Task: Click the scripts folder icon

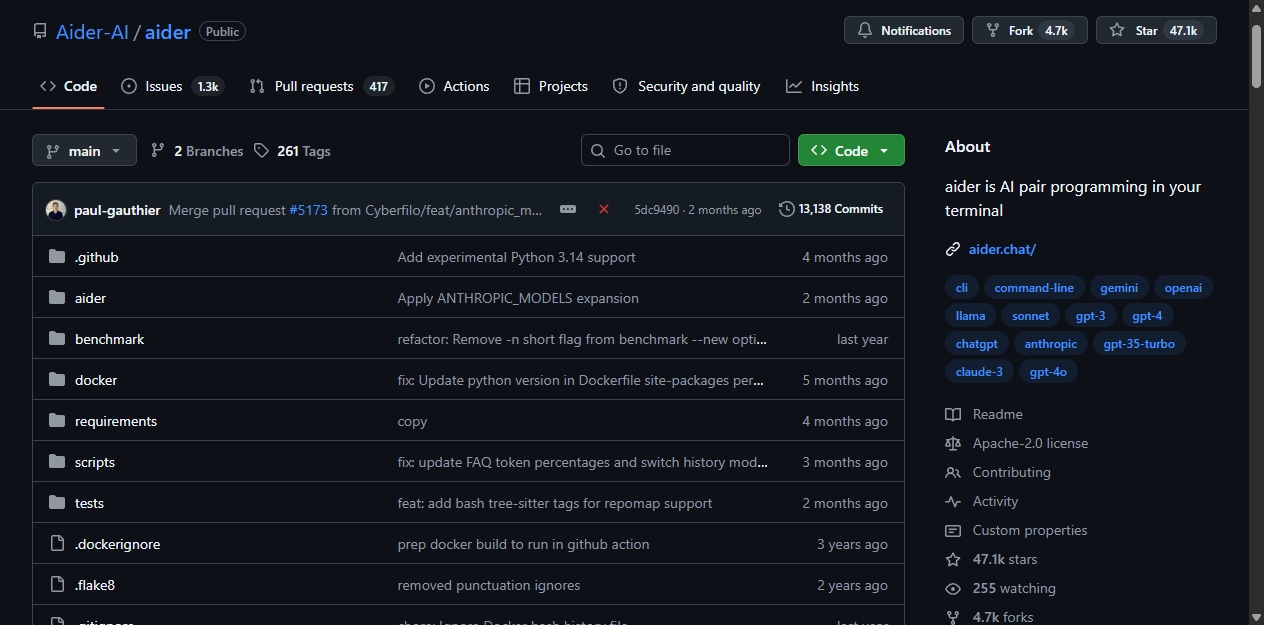Action: (x=57, y=462)
